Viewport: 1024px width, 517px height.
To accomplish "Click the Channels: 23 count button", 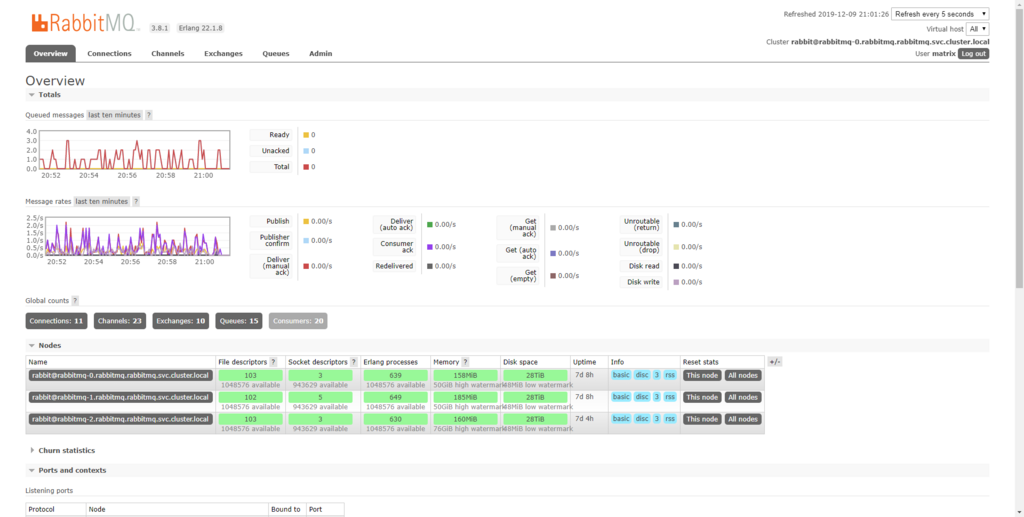I will click(120, 321).
